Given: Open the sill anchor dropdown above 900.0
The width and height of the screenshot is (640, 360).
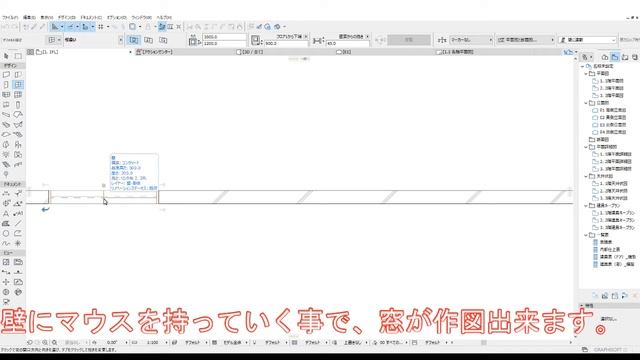Looking at the screenshot, I should click(x=306, y=37).
